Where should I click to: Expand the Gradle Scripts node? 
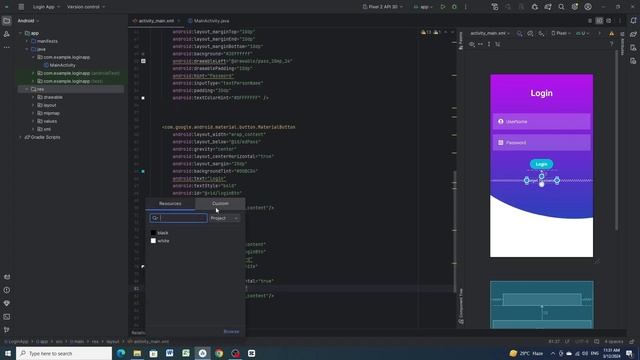(20, 137)
